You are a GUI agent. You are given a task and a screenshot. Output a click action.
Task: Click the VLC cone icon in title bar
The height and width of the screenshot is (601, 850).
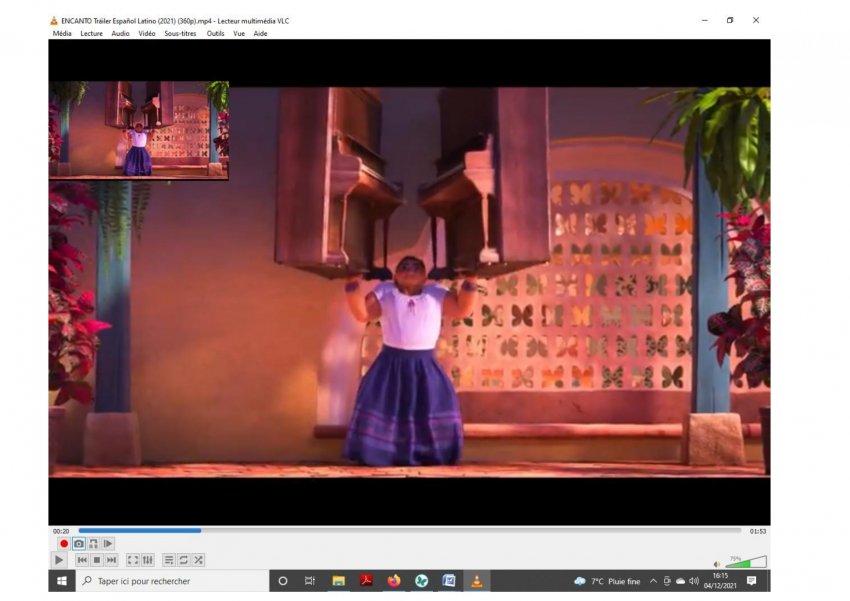tap(54, 21)
